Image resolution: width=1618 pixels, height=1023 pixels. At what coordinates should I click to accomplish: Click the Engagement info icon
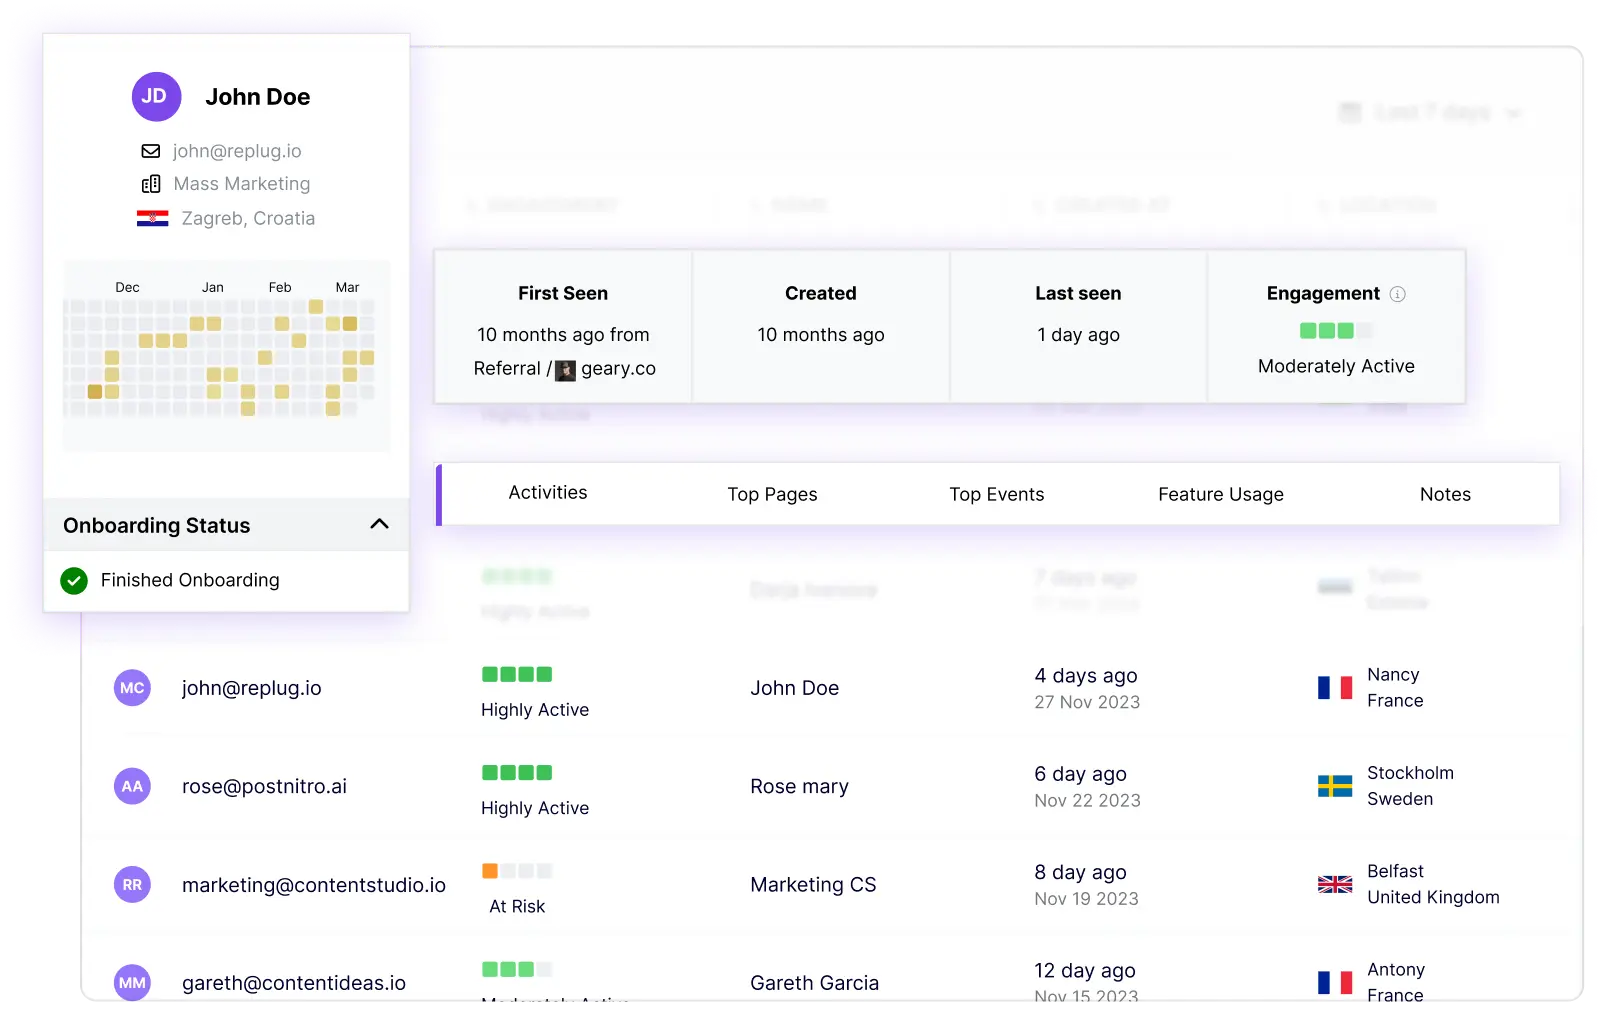1396,294
